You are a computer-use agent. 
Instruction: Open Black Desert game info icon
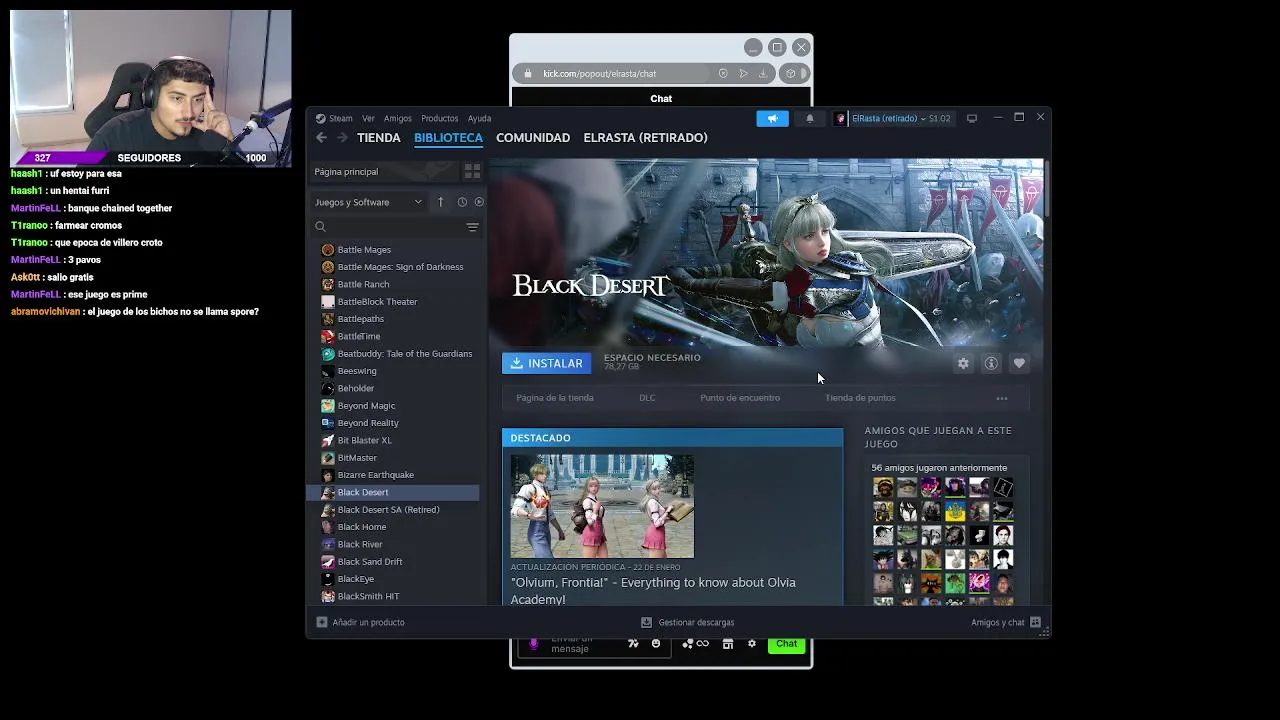pos(991,364)
